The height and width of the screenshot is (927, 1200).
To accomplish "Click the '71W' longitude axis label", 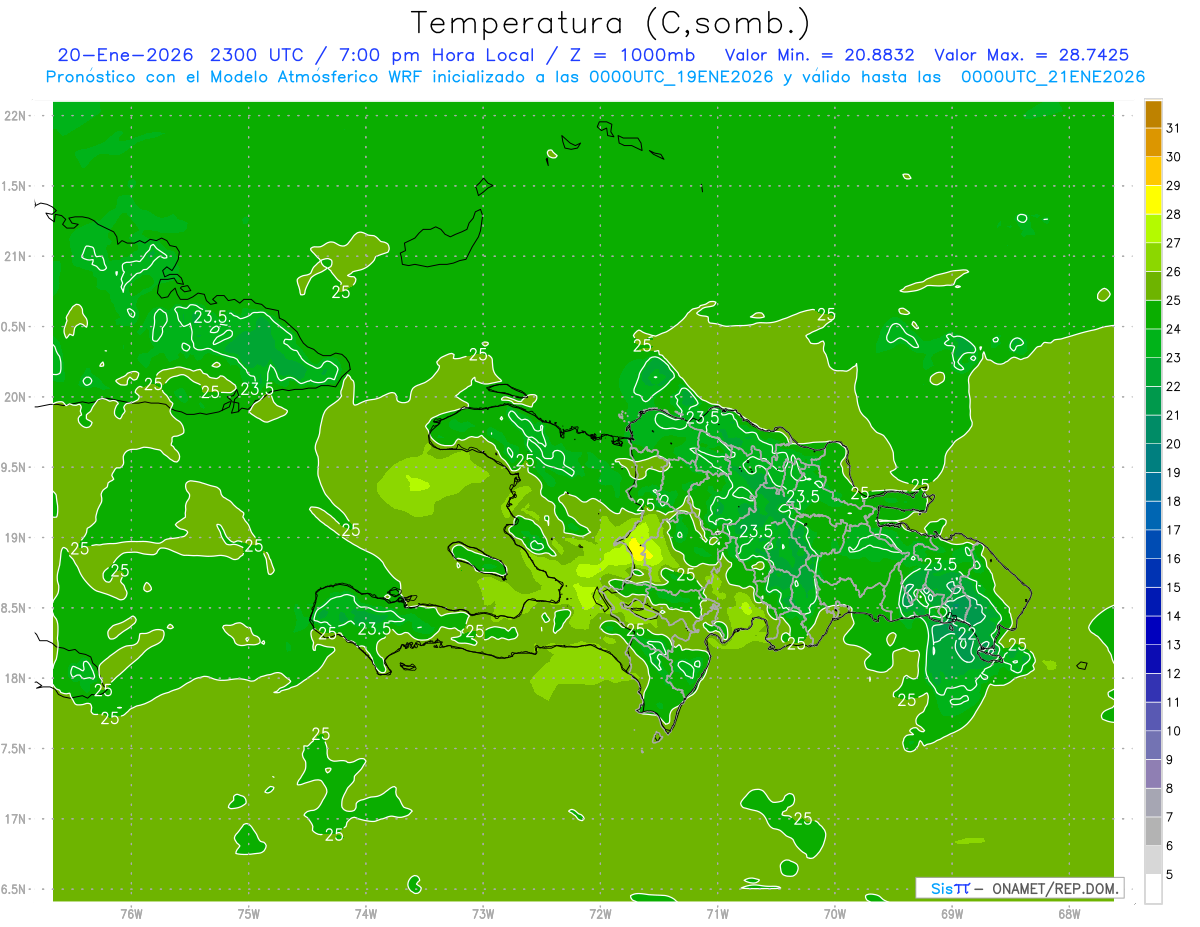I will (717, 914).
